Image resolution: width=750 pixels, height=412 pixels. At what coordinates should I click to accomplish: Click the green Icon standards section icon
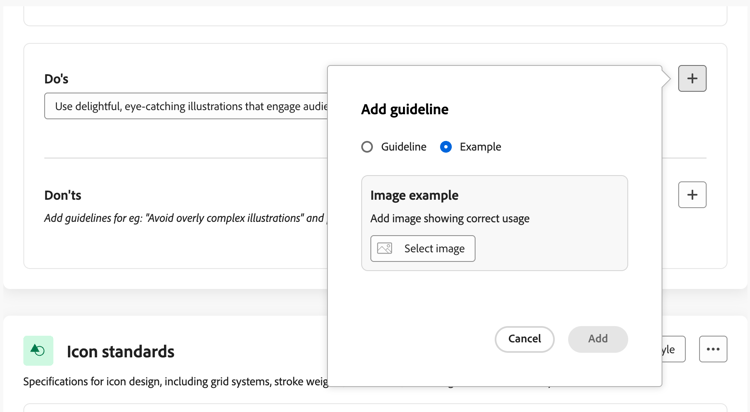(38, 350)
